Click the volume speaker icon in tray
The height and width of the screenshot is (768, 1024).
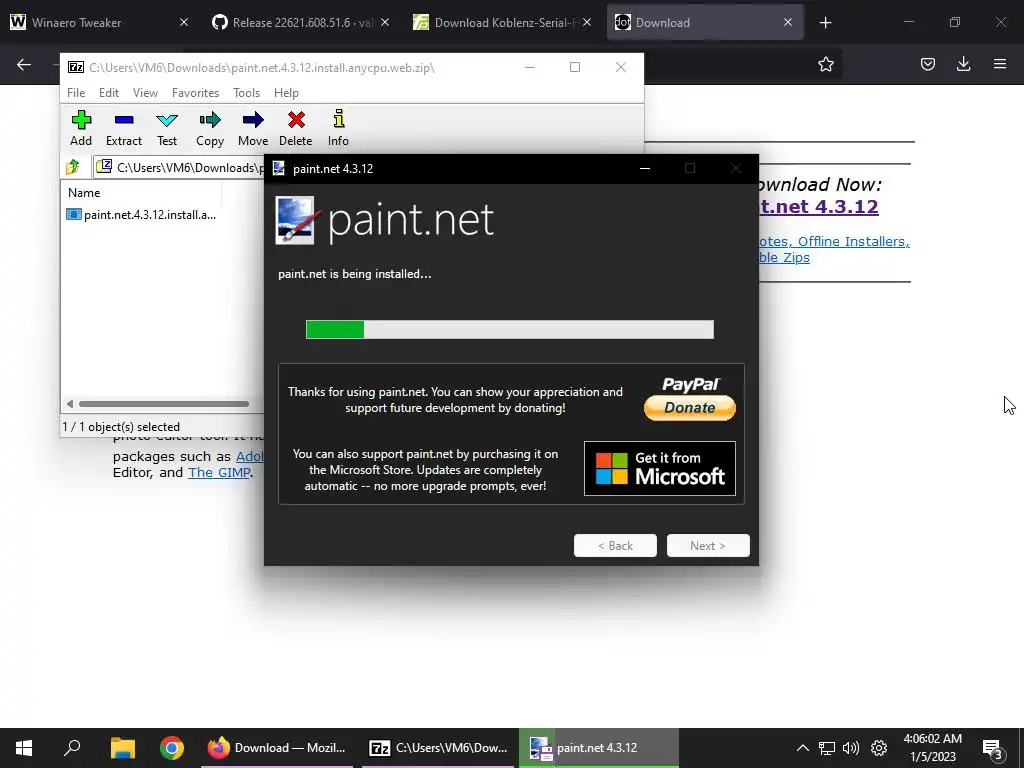(851, 748)
